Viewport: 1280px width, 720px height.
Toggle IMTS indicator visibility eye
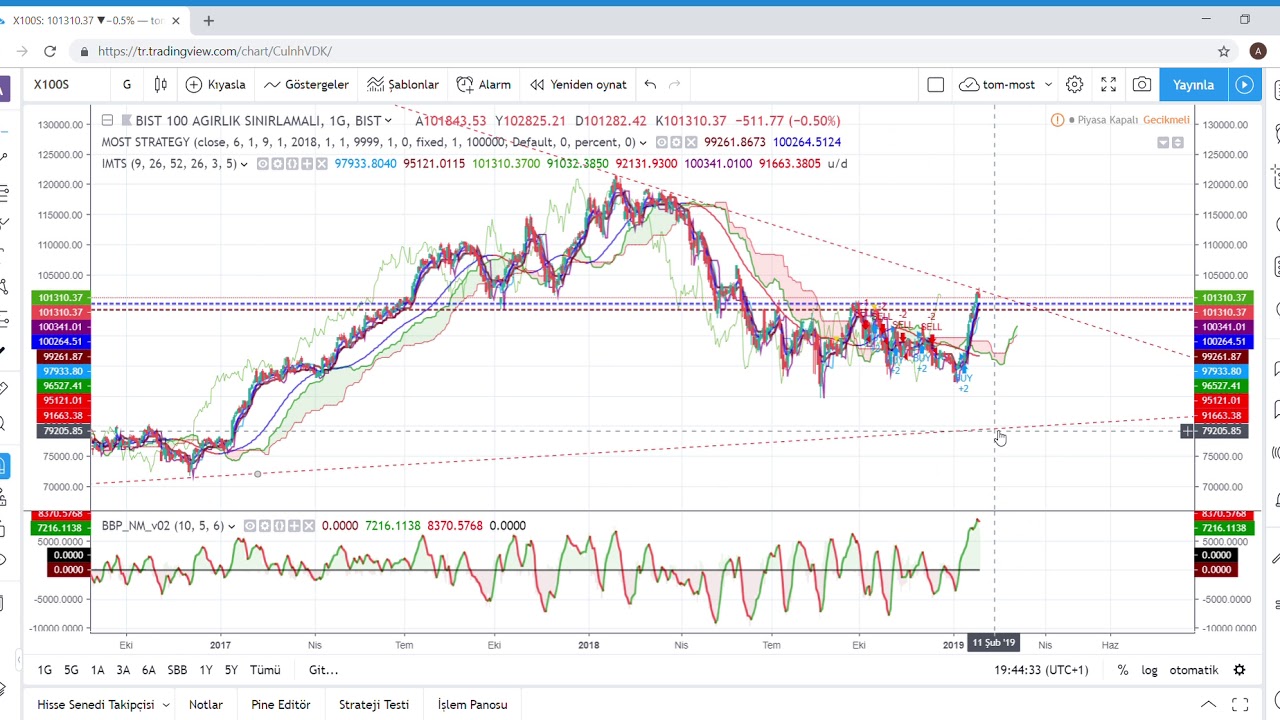pyautogui.click(x=265, y=164)
